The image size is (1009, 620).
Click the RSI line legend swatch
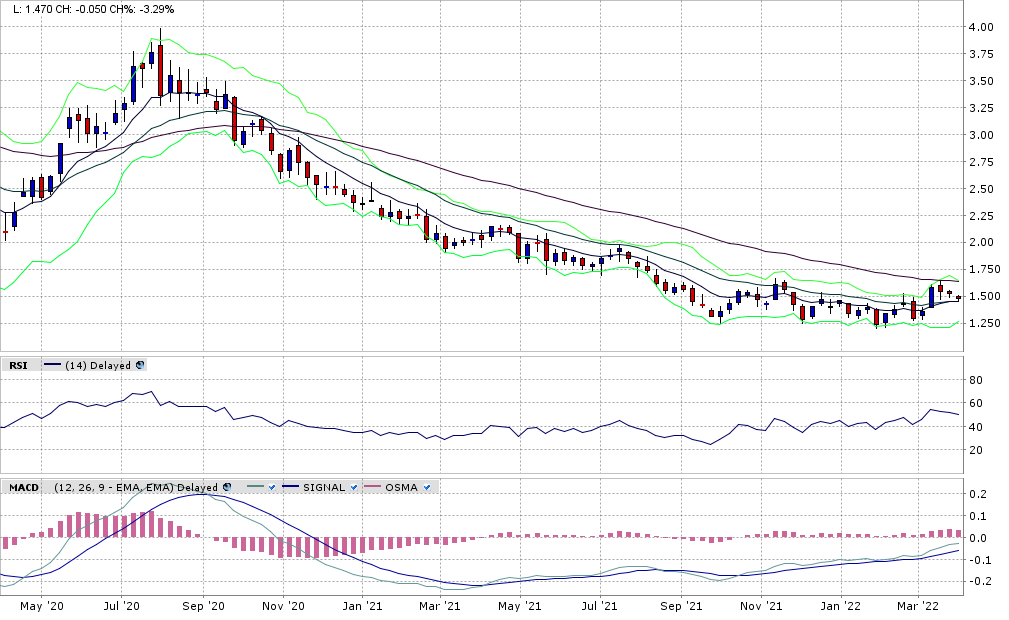tap(52, 365)
